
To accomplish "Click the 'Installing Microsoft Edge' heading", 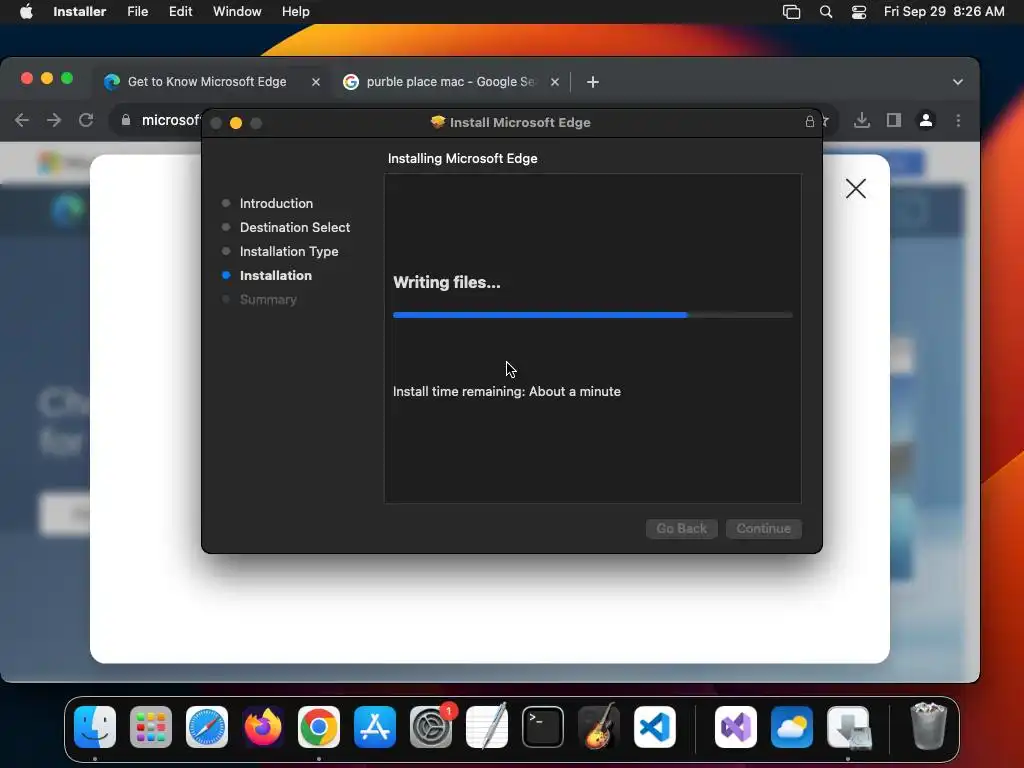I will pos(462,159).
